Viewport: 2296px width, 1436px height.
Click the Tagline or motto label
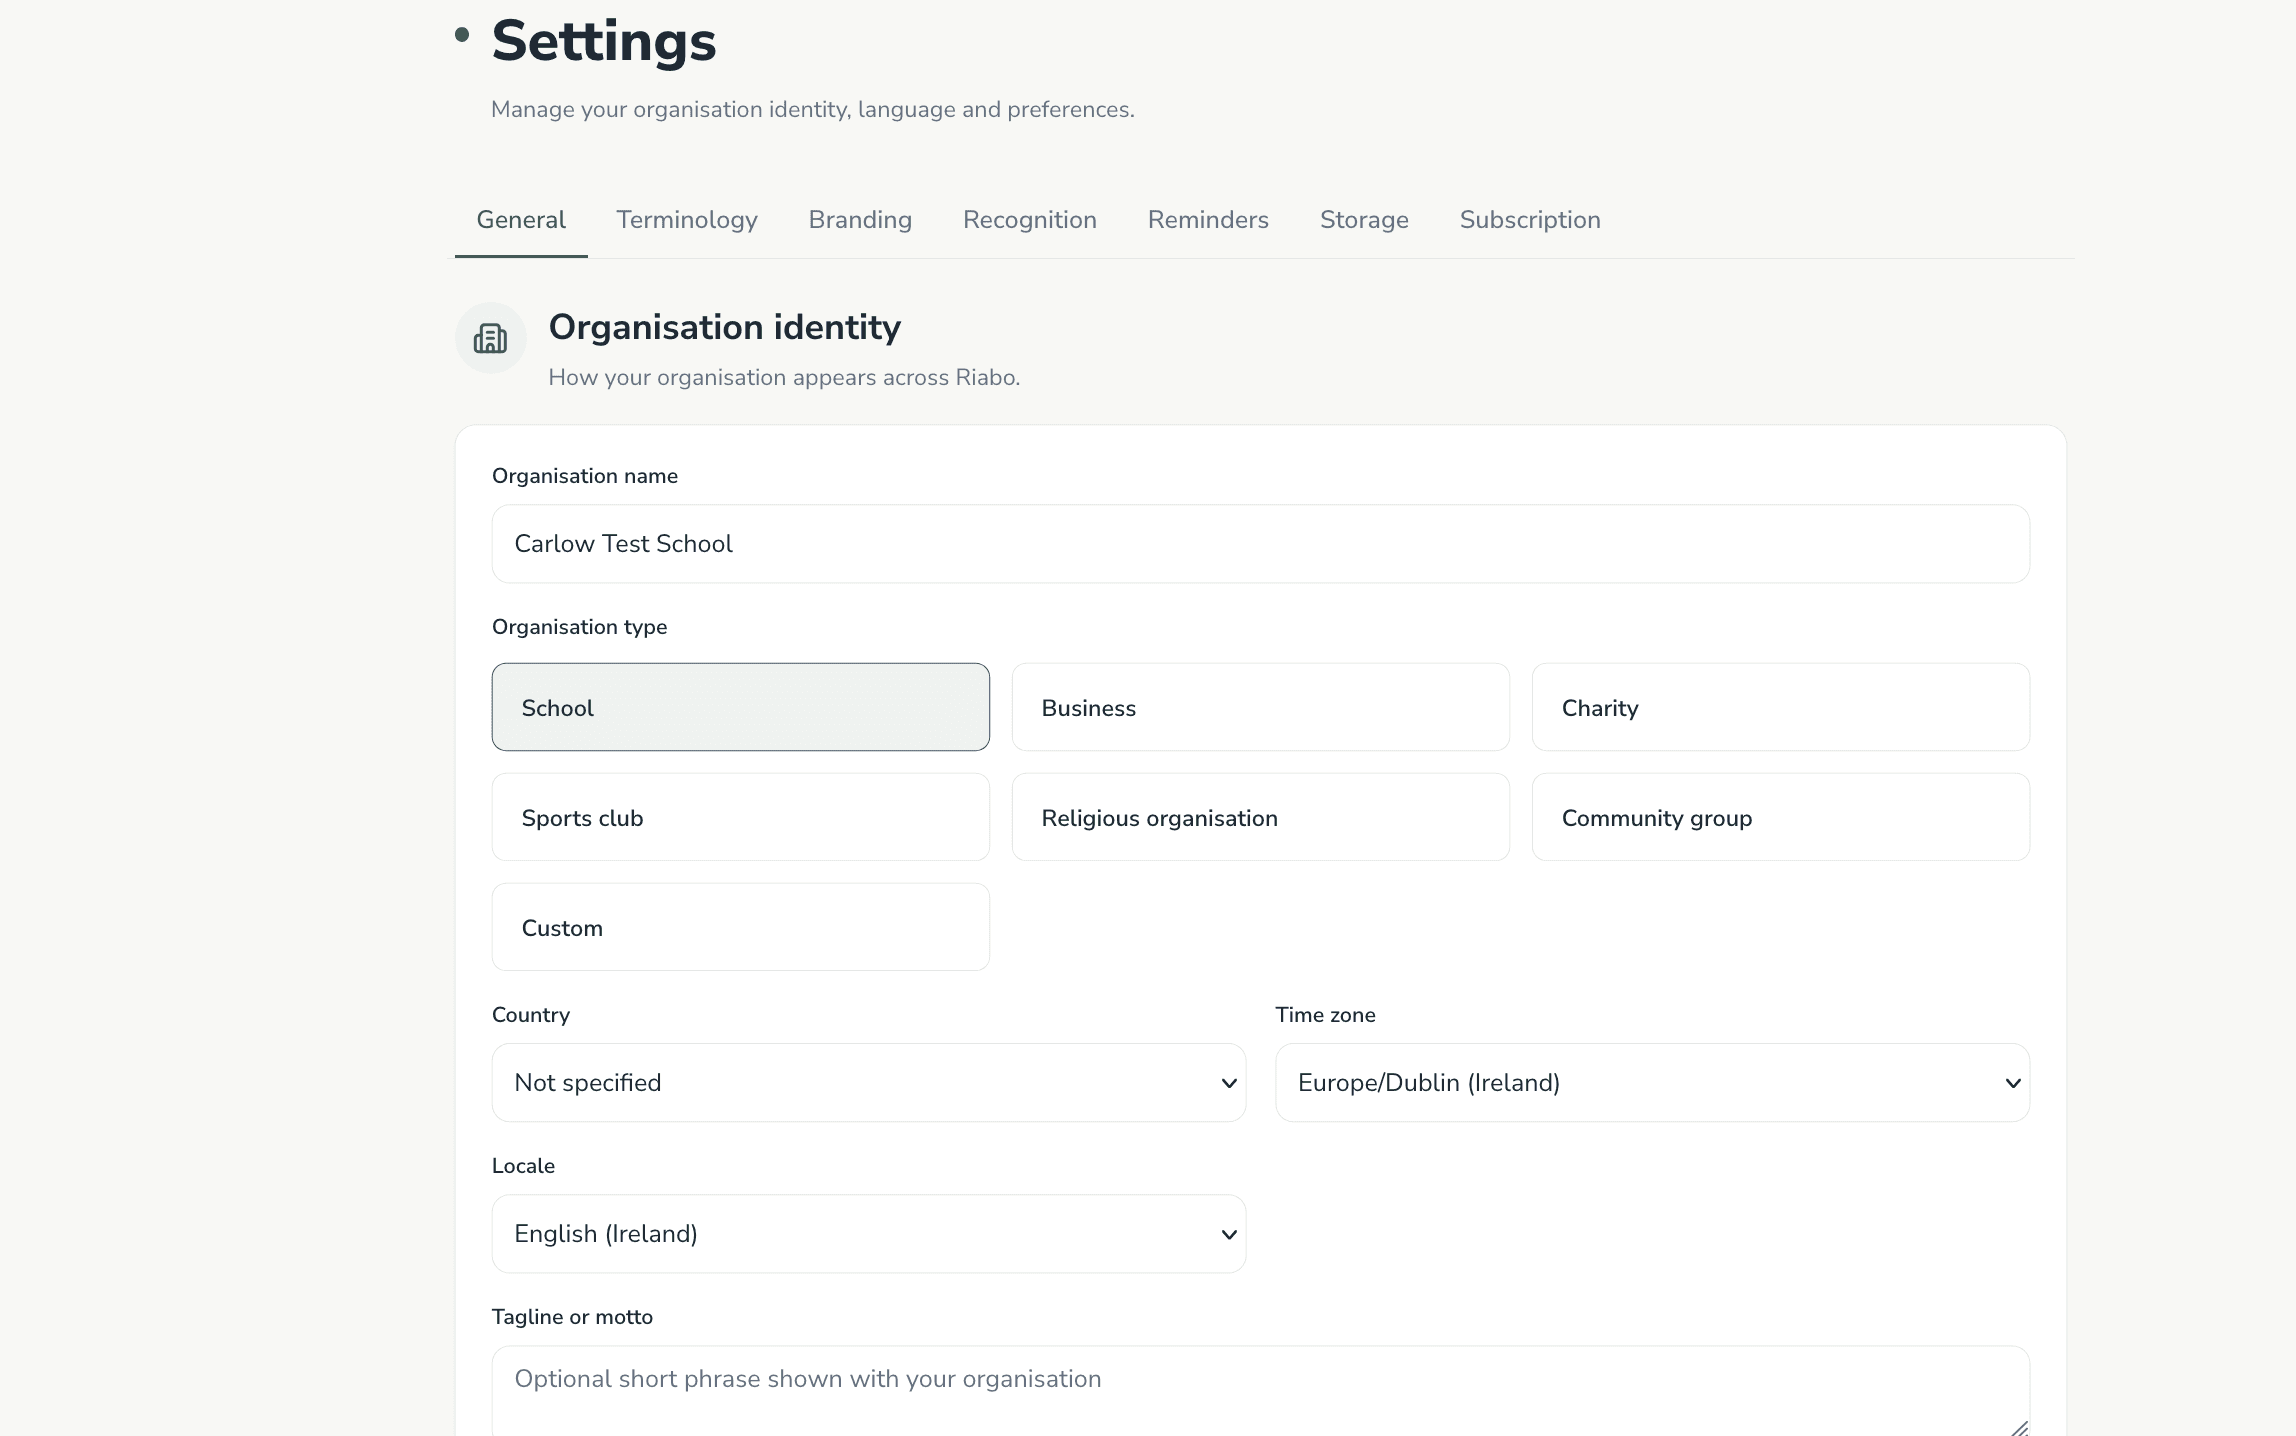572,1317
